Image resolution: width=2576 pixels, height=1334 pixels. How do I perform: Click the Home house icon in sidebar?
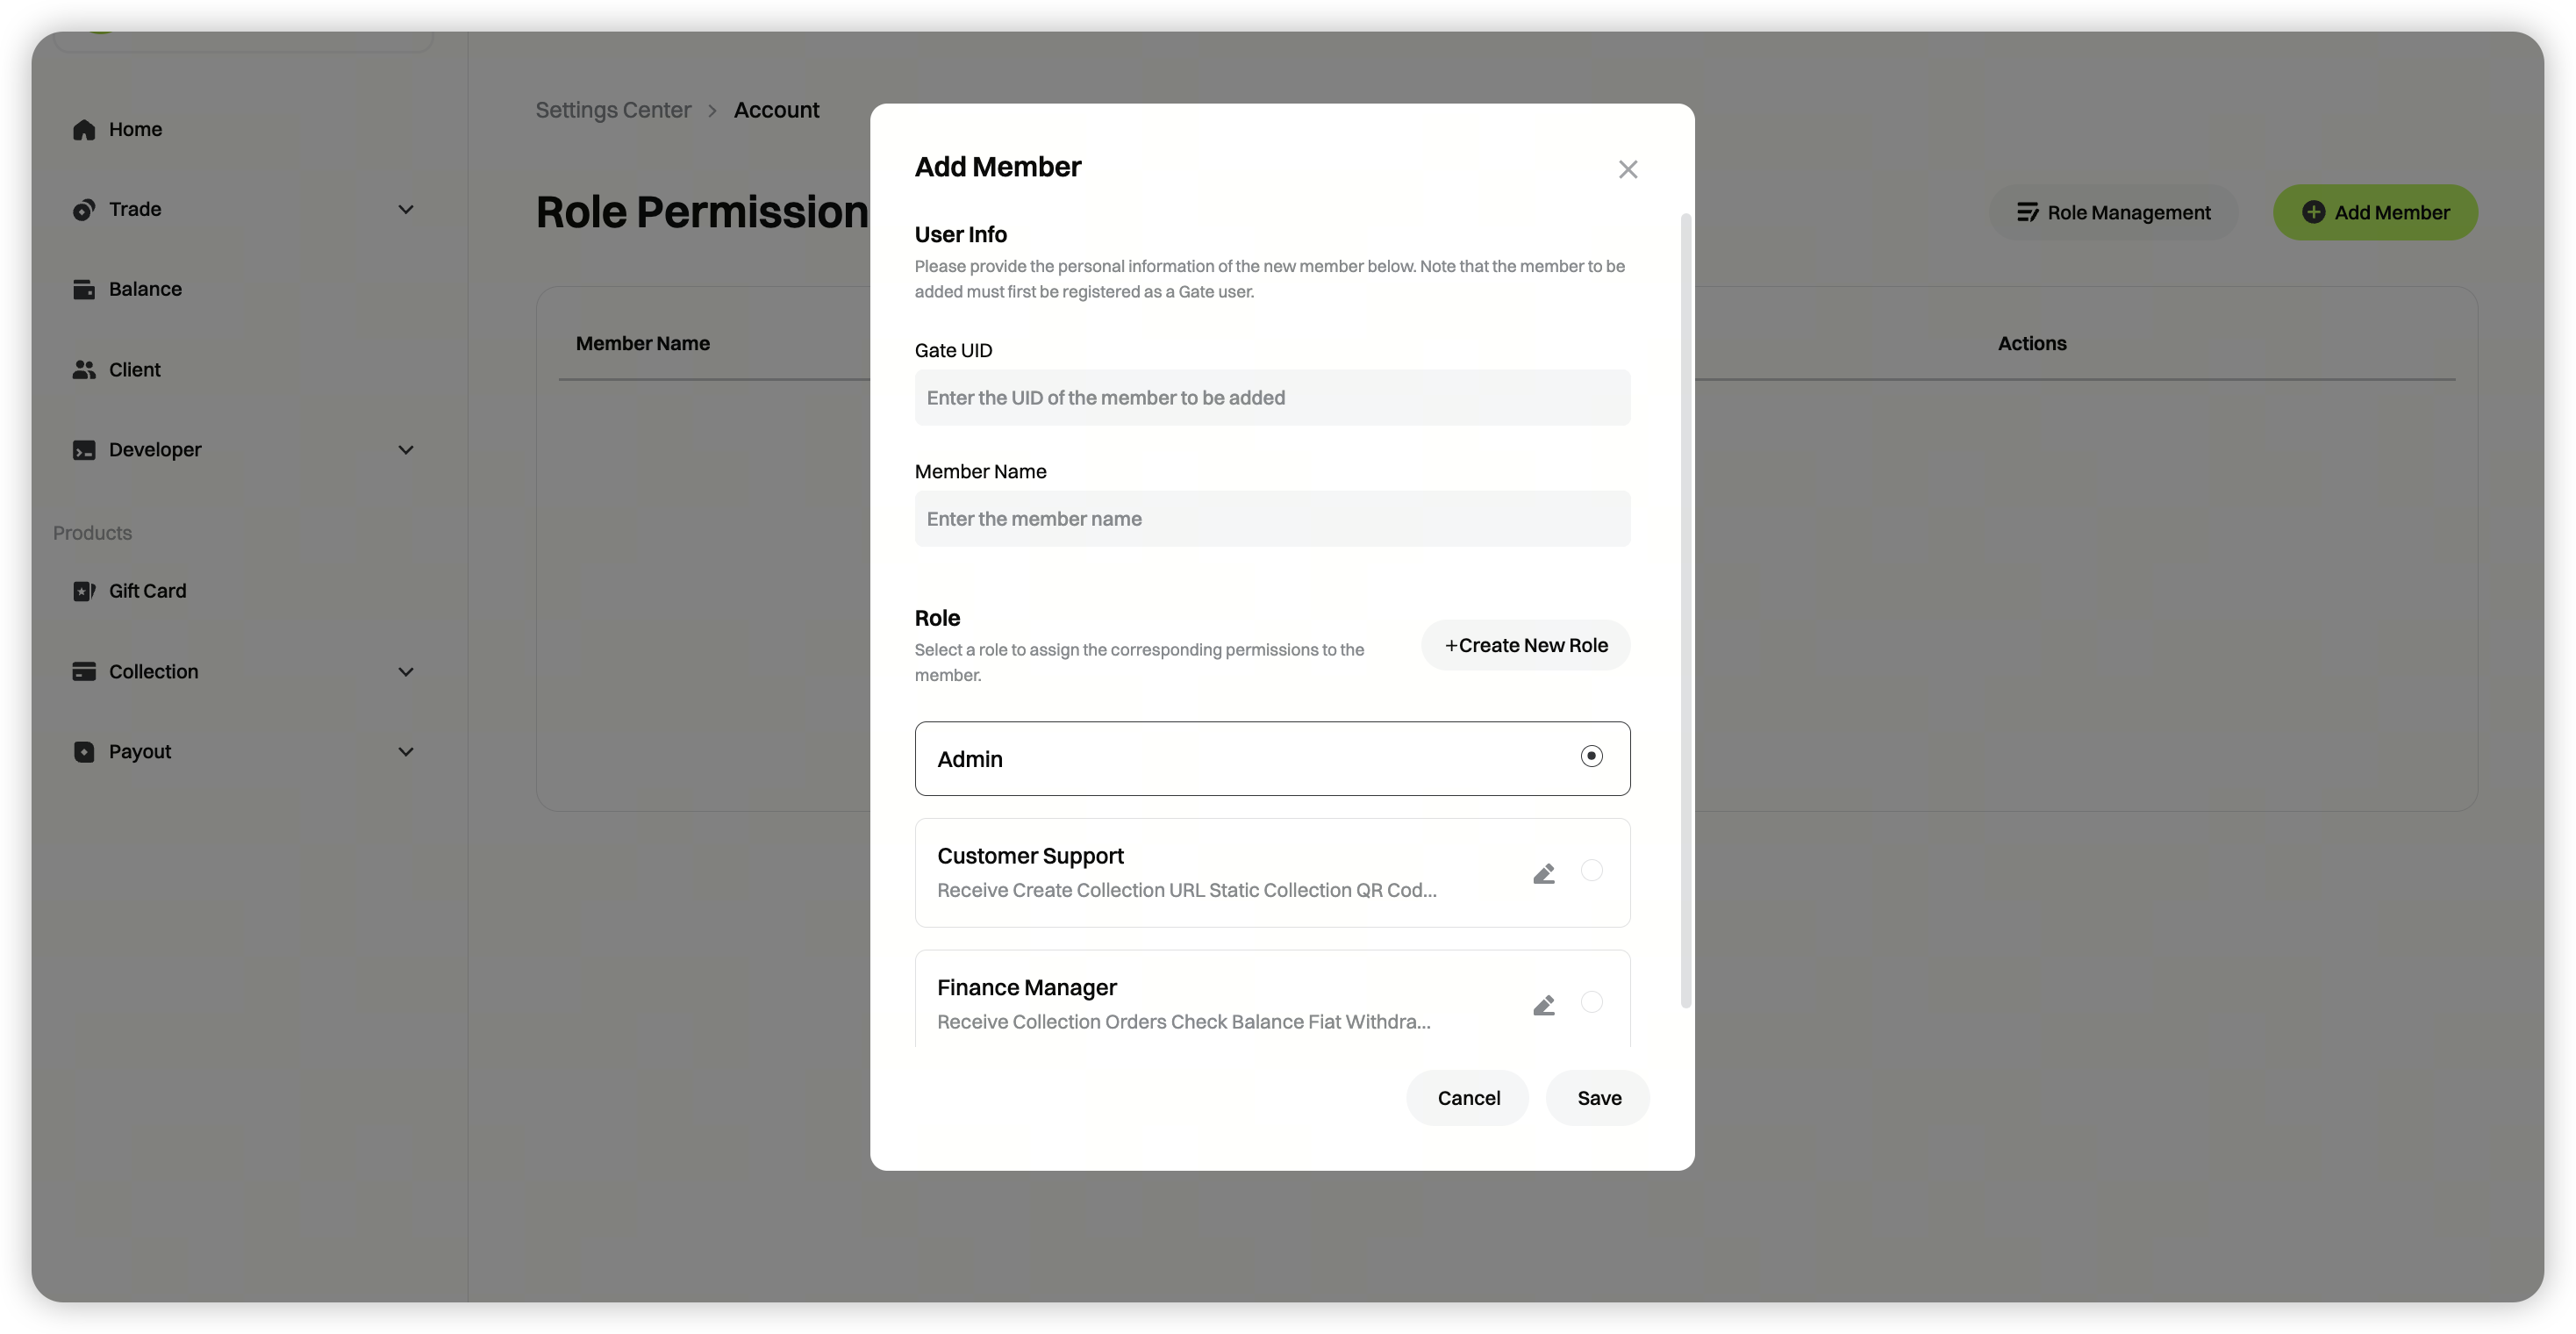point(84,130)
